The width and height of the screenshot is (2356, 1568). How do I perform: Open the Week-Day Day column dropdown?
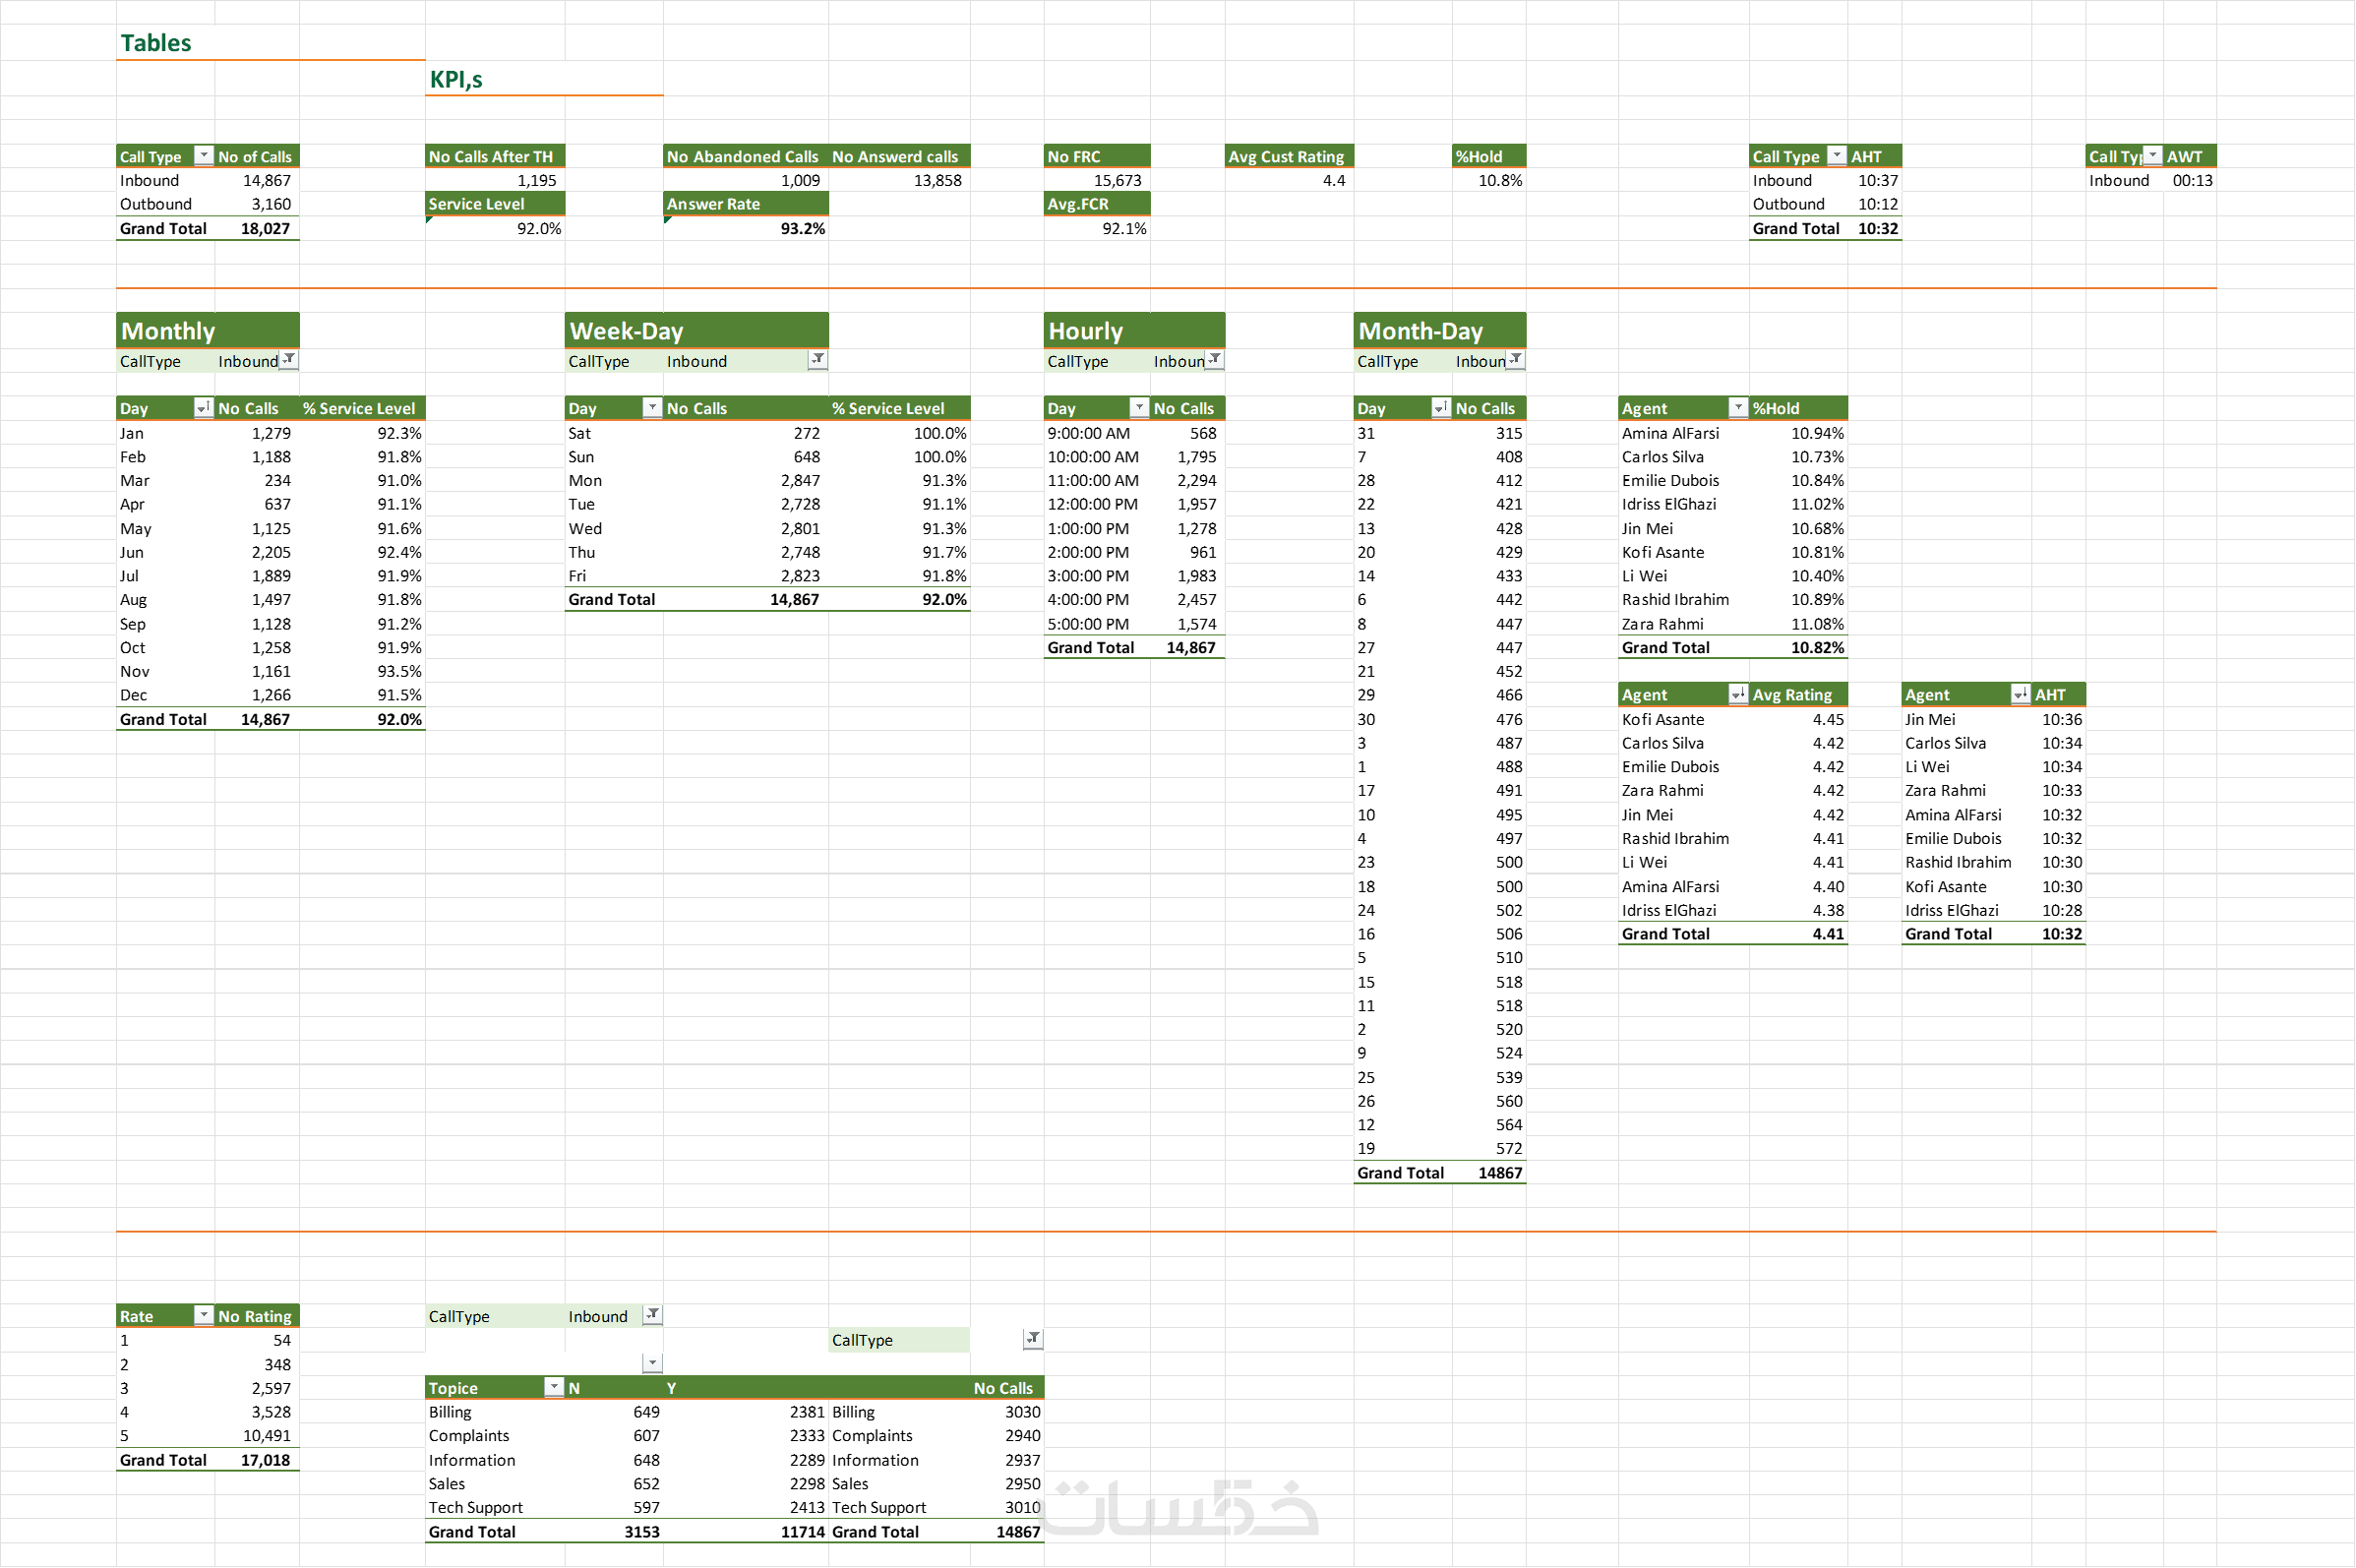652,408
